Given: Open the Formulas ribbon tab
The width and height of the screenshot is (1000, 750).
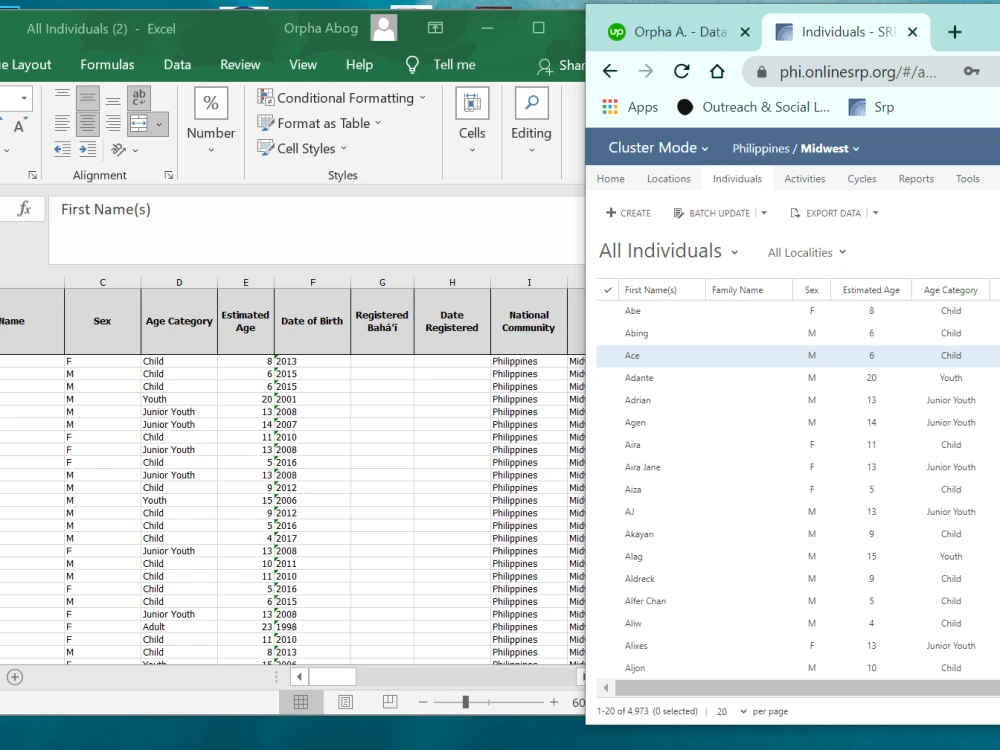Looking at the screenshot, I should pos(107,64).
